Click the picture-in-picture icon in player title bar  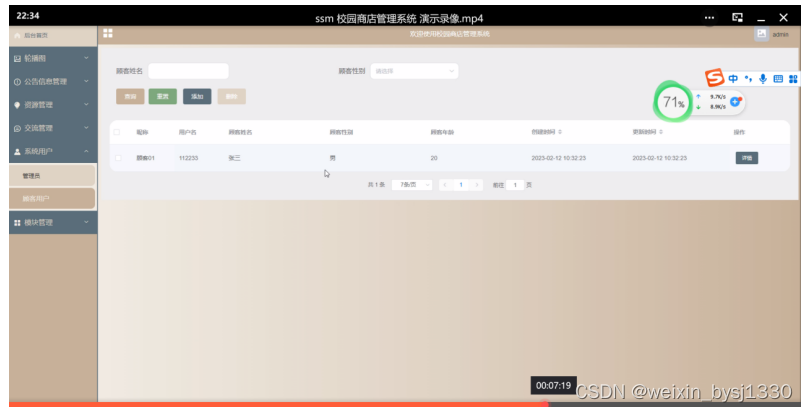pyautogui.click(x=737, y=18)
